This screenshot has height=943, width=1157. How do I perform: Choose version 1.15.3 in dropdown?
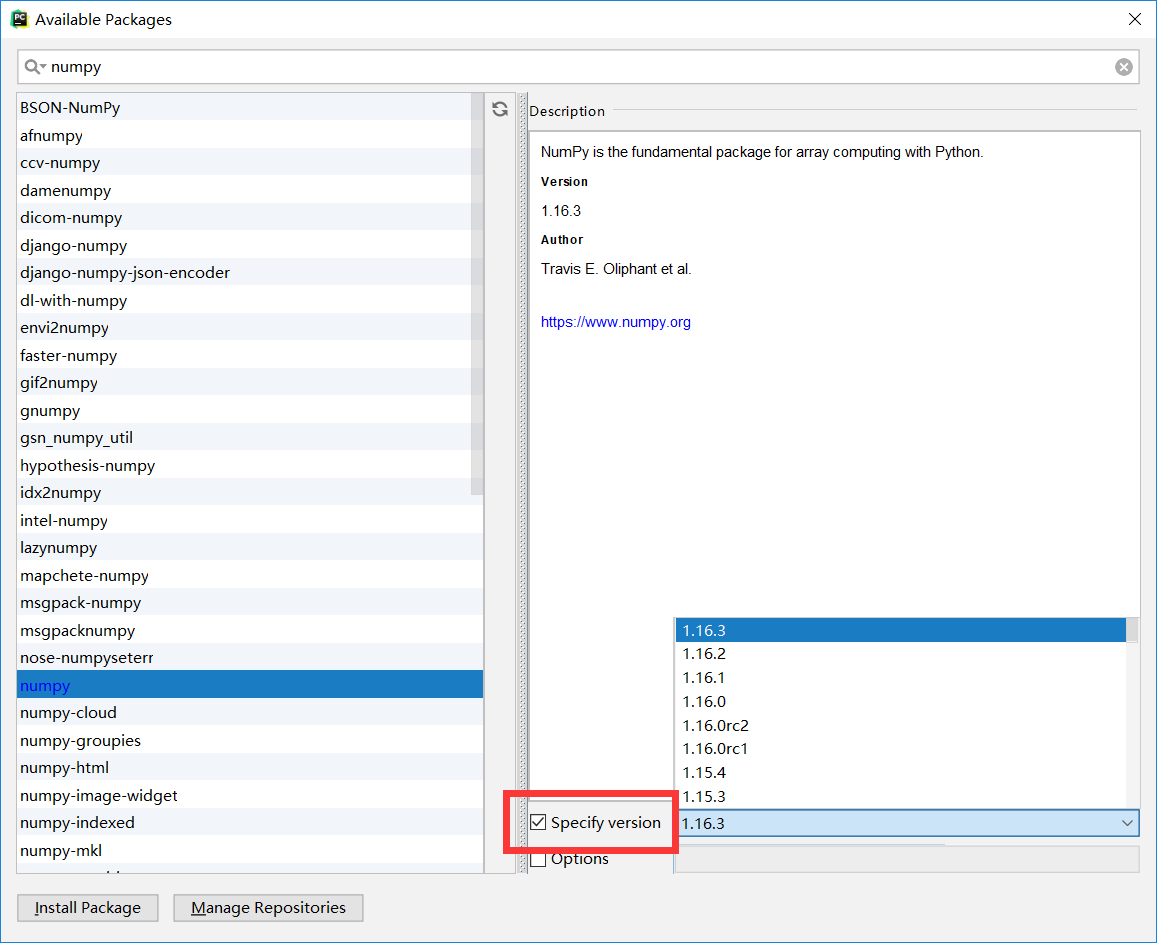900,796
